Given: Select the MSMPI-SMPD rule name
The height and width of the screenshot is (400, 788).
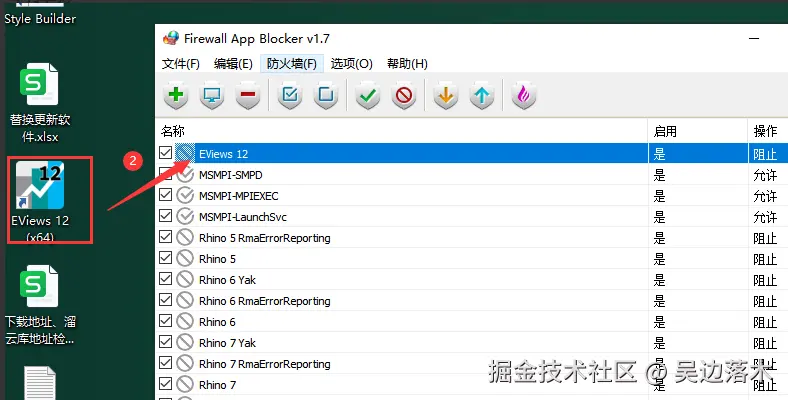Looking at the screenshot, I should (231, 175).
